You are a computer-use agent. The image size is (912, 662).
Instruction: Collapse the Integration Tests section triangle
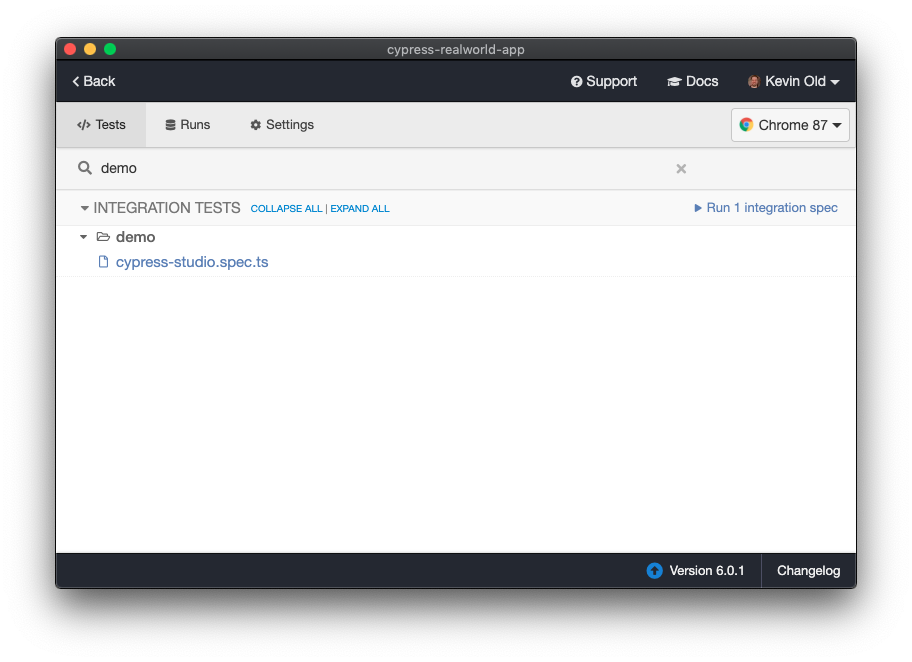pyautogui.click(x=85, y=208)
